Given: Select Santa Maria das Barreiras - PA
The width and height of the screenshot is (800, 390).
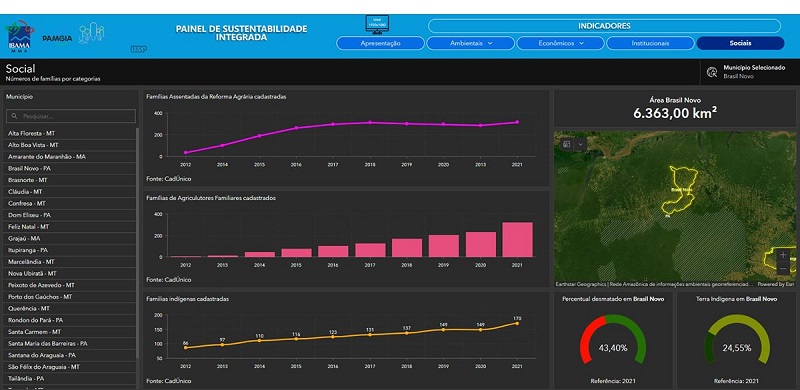Looking at the screenshot, I should pyautogui.click(x=70, y=344).
